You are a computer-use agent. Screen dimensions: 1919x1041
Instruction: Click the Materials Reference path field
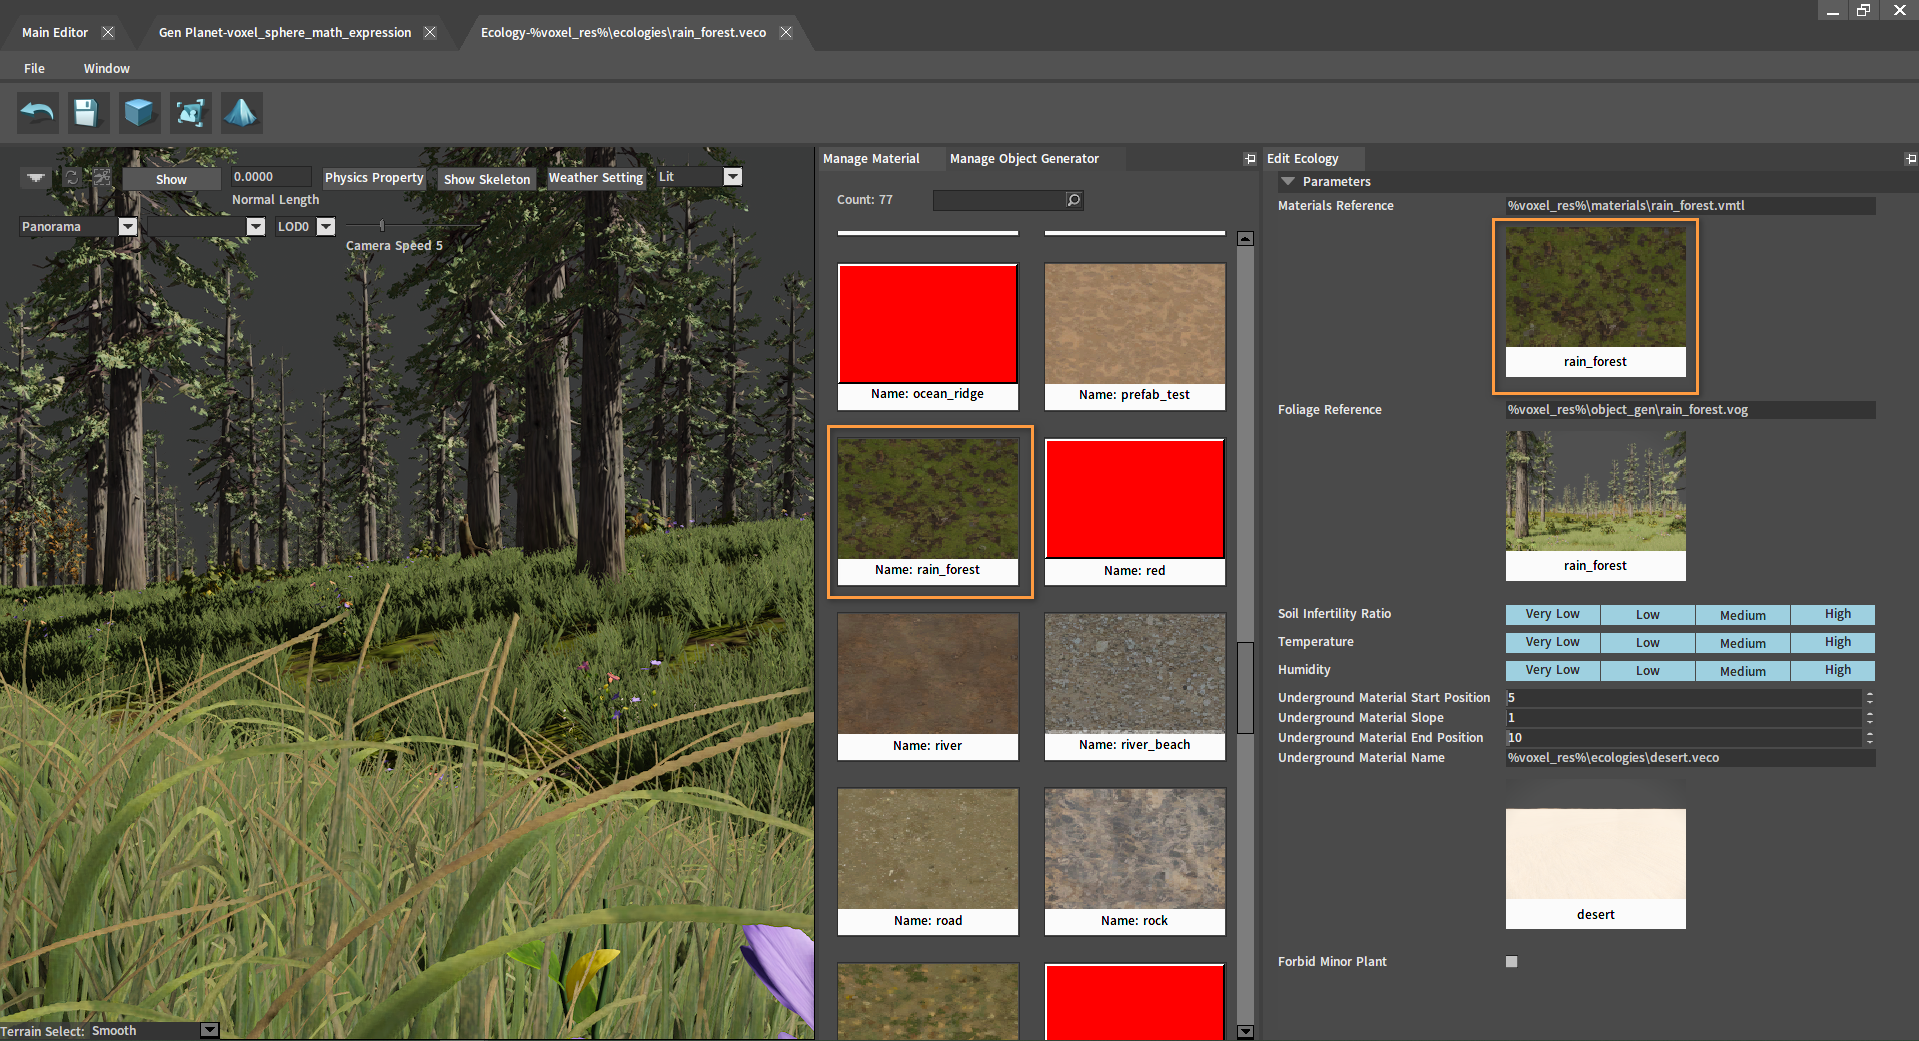(x=1690, y=206)
